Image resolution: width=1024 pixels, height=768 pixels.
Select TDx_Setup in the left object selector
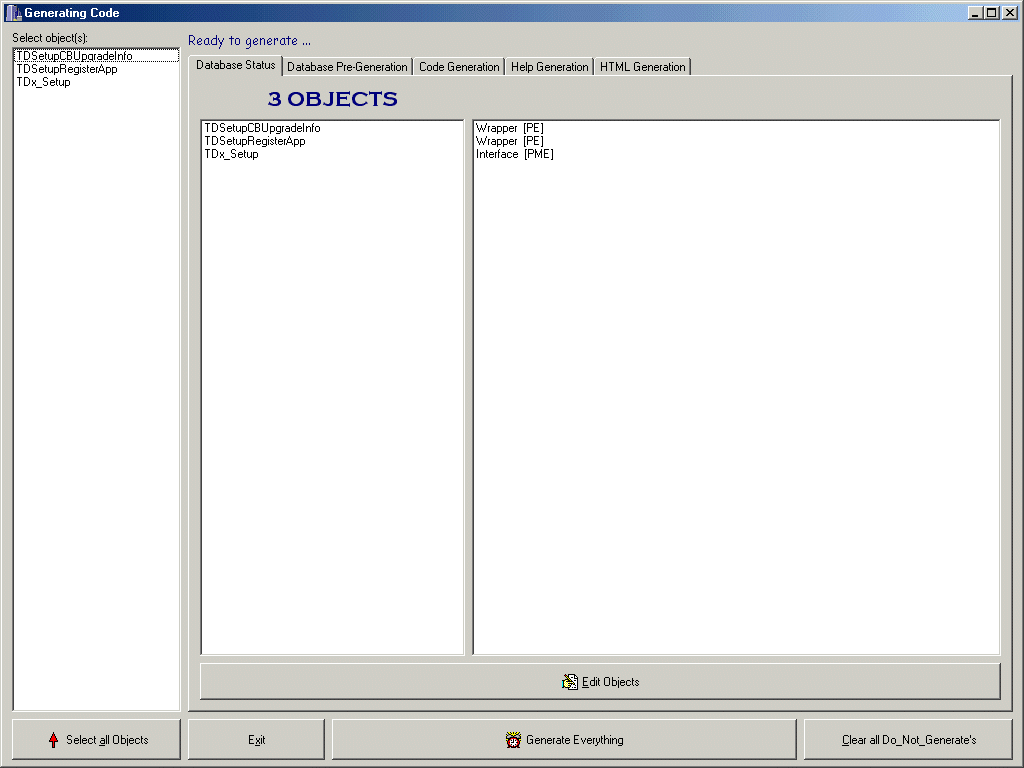tap(43, 82)
